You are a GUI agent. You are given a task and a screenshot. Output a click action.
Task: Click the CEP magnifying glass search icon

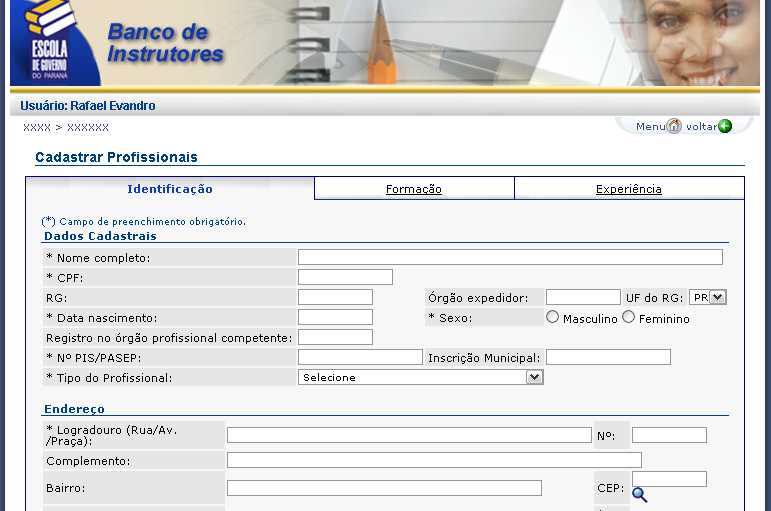click(x=639, y=495)
